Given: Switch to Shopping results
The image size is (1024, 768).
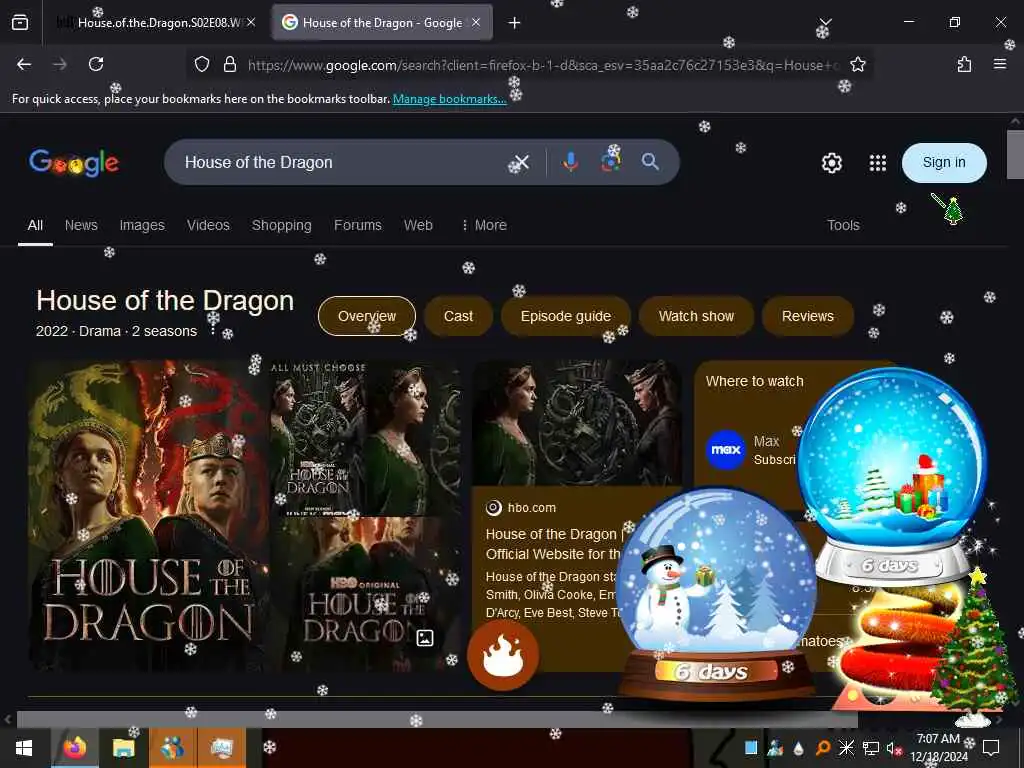Looking at the screenshot, I should pos(281,225).
